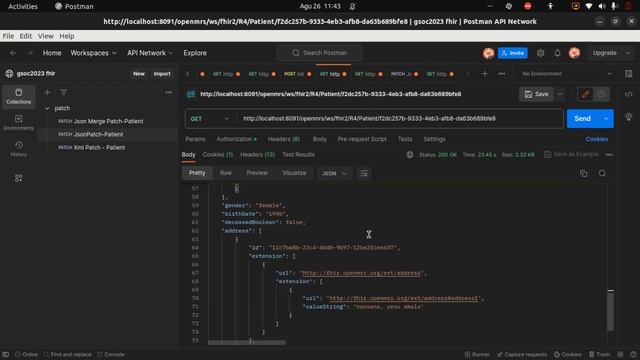640x360 pixels.
Task: Toggle the bottom-left sidebar icon
Action: point(6,354)
